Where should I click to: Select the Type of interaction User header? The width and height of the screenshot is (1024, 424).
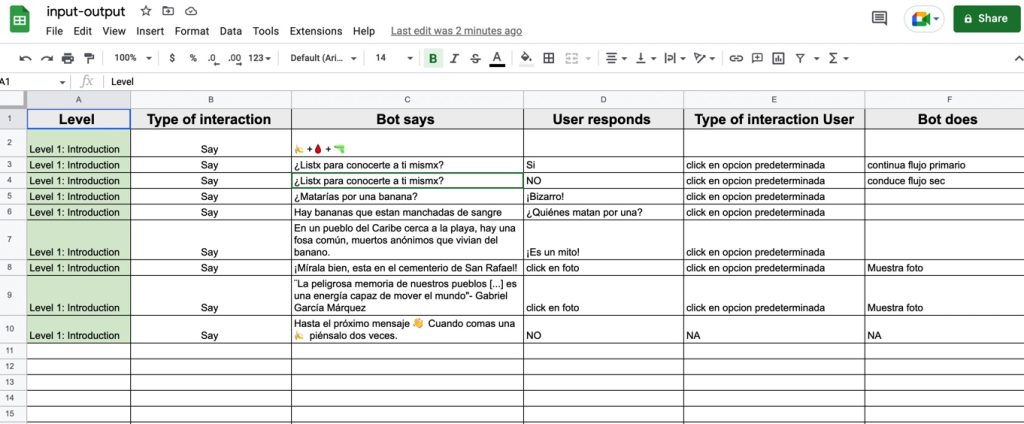pos(774,119)
